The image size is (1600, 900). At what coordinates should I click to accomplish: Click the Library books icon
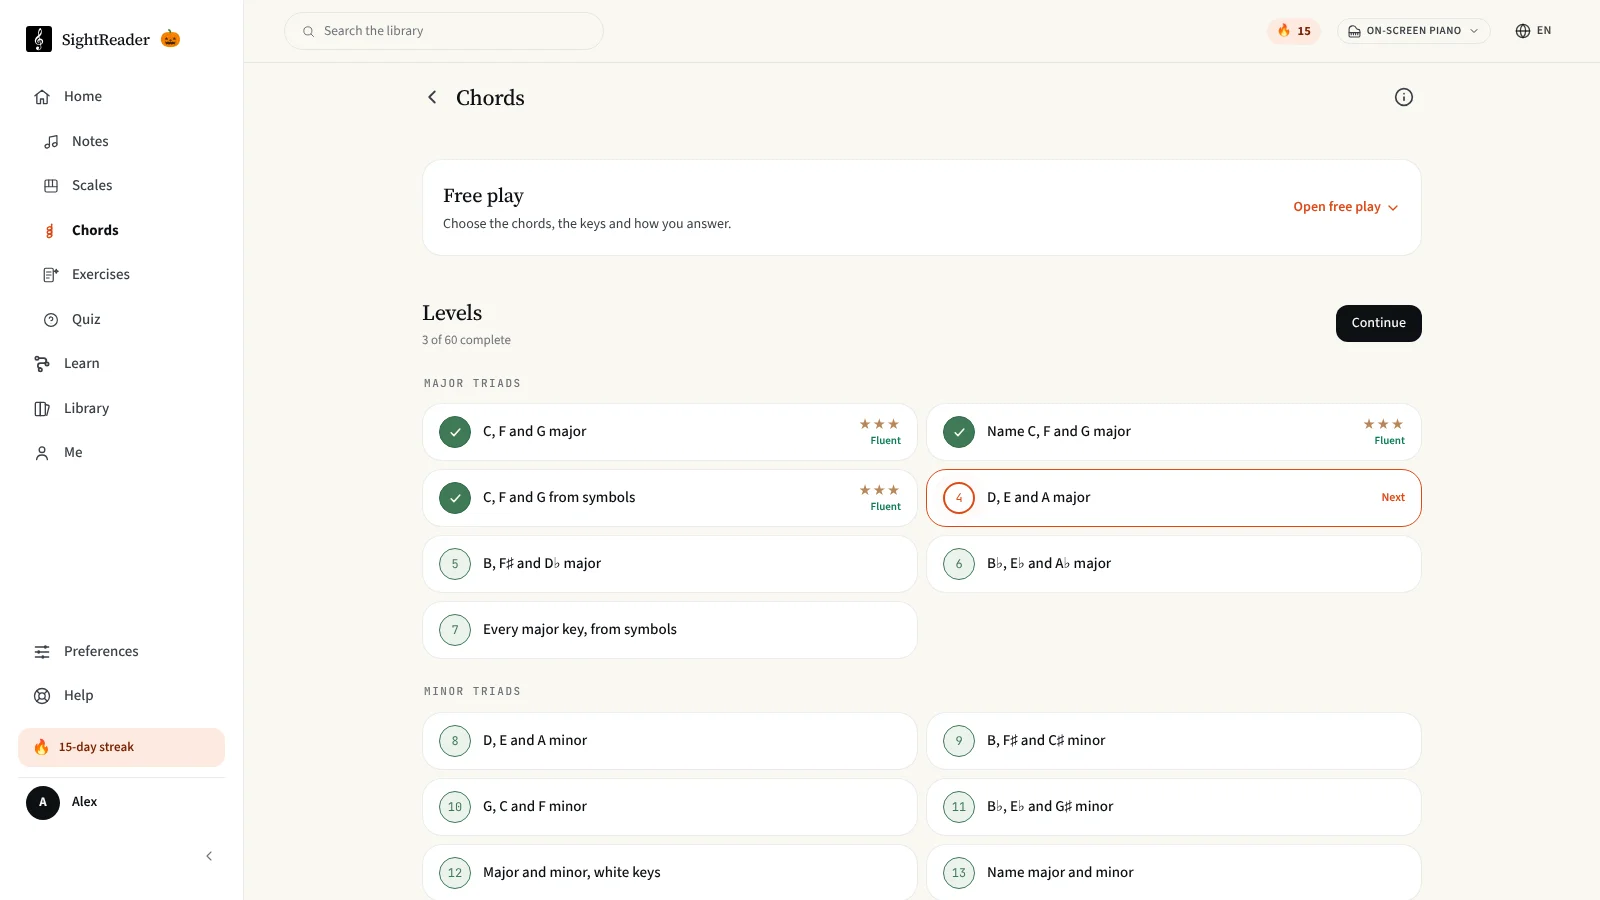[x=42, y=409]
